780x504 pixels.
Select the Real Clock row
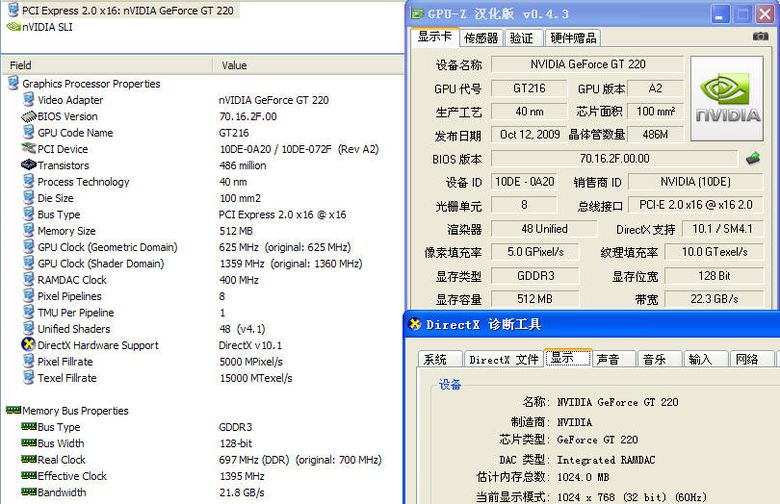tap(202, 459)
